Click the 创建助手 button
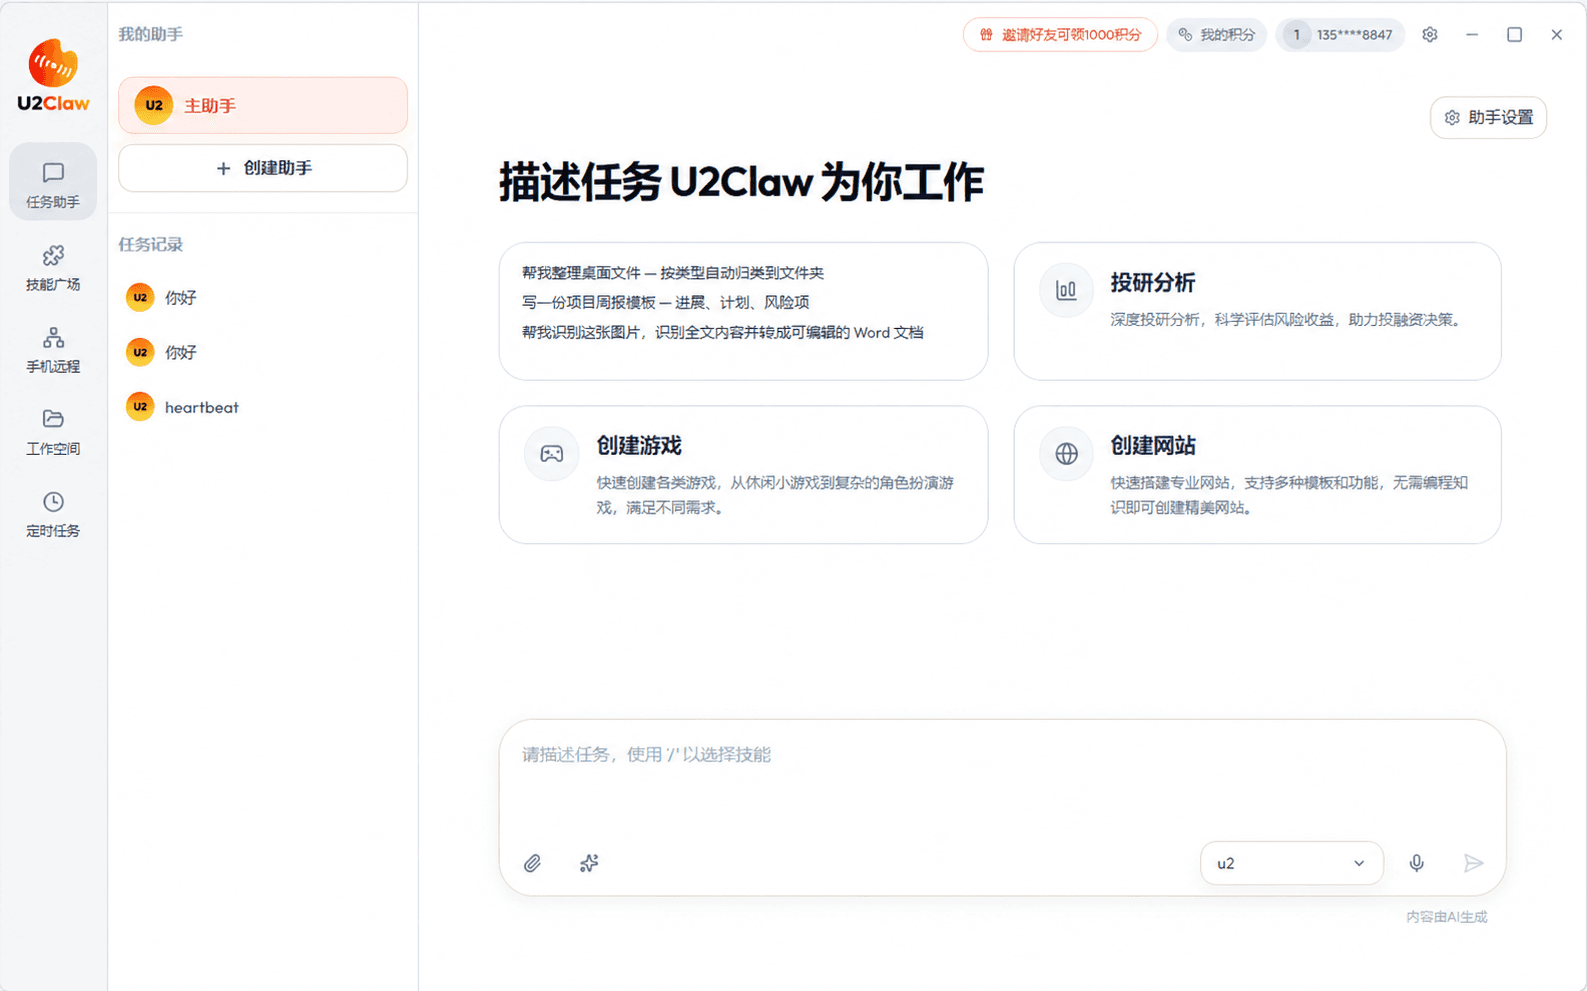The image size is (1587, 991). (x=263, y=168)
